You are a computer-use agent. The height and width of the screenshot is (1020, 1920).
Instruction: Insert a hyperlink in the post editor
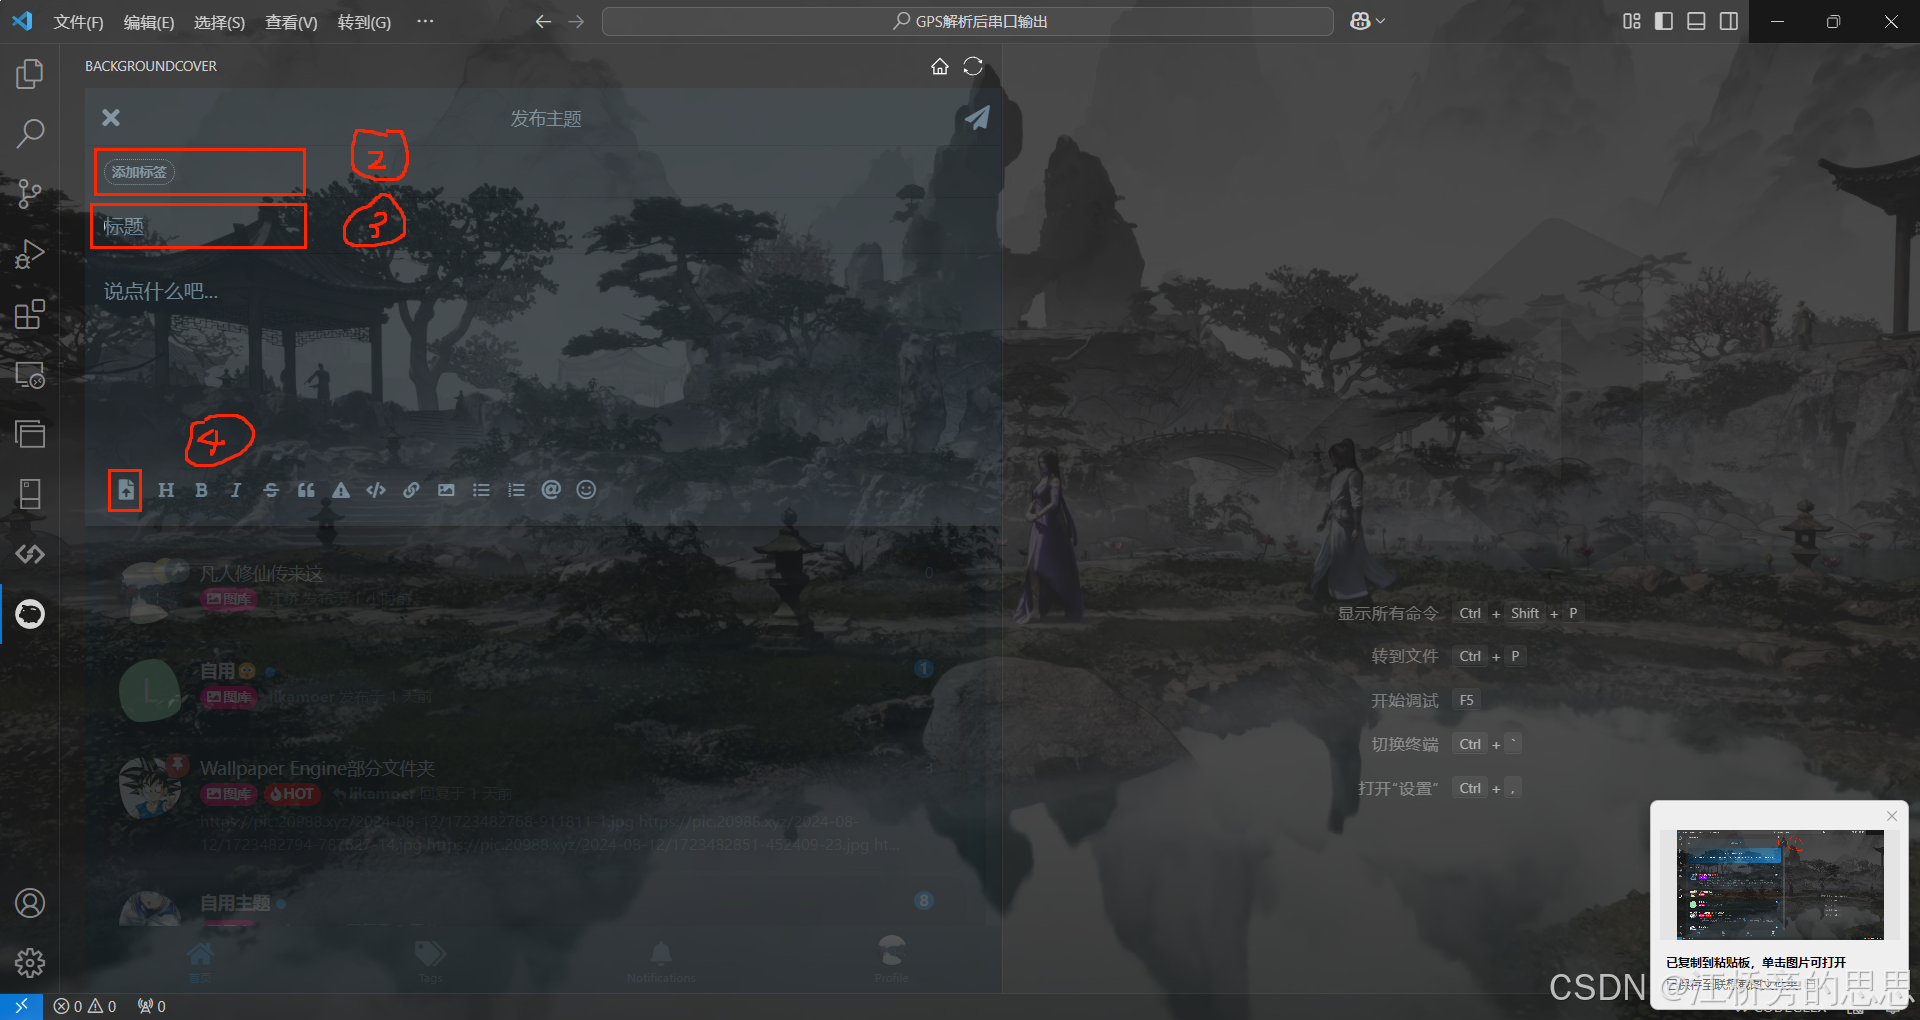[x=411, y=490]
